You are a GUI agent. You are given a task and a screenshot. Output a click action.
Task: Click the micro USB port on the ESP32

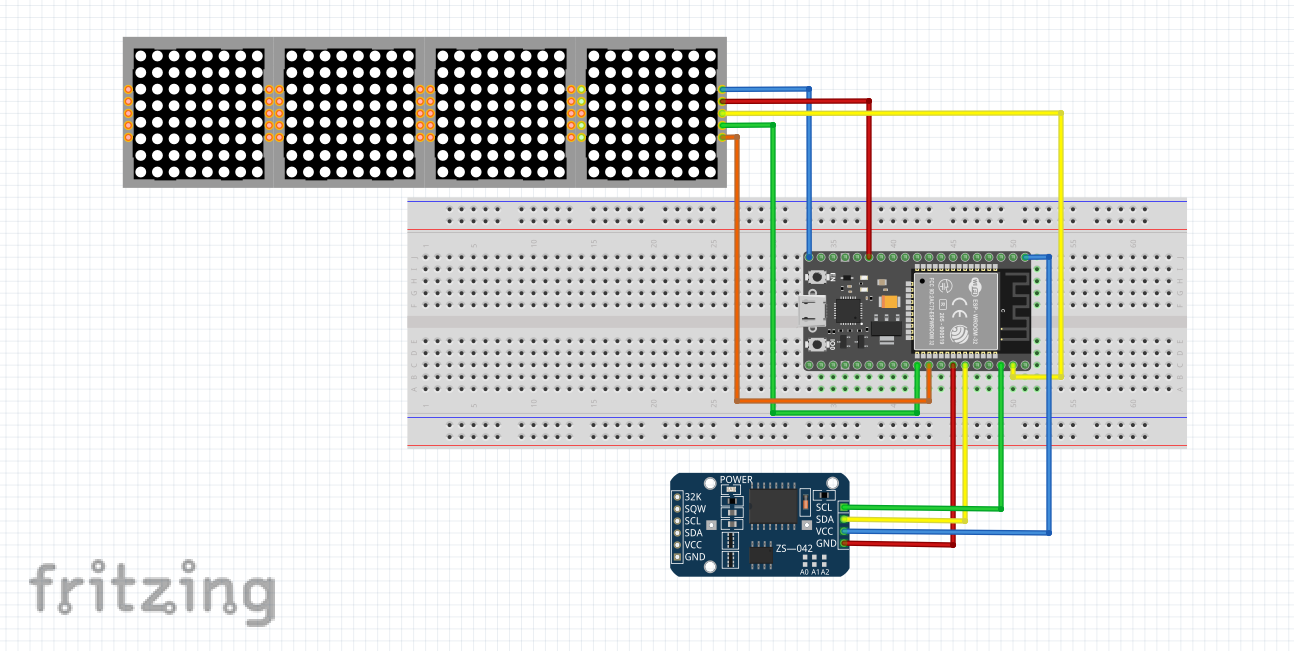[x=812, y=311]
